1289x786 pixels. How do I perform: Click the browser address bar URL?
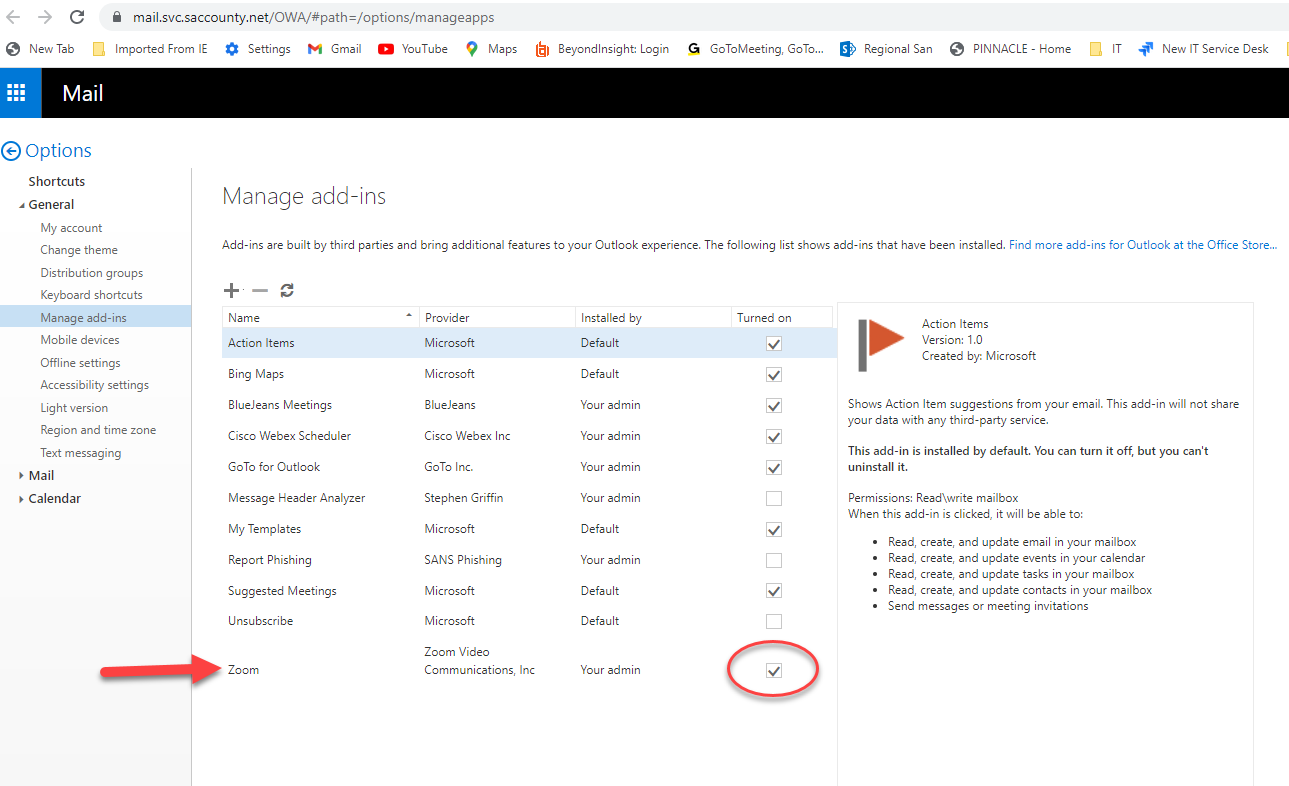pos(313,17)
